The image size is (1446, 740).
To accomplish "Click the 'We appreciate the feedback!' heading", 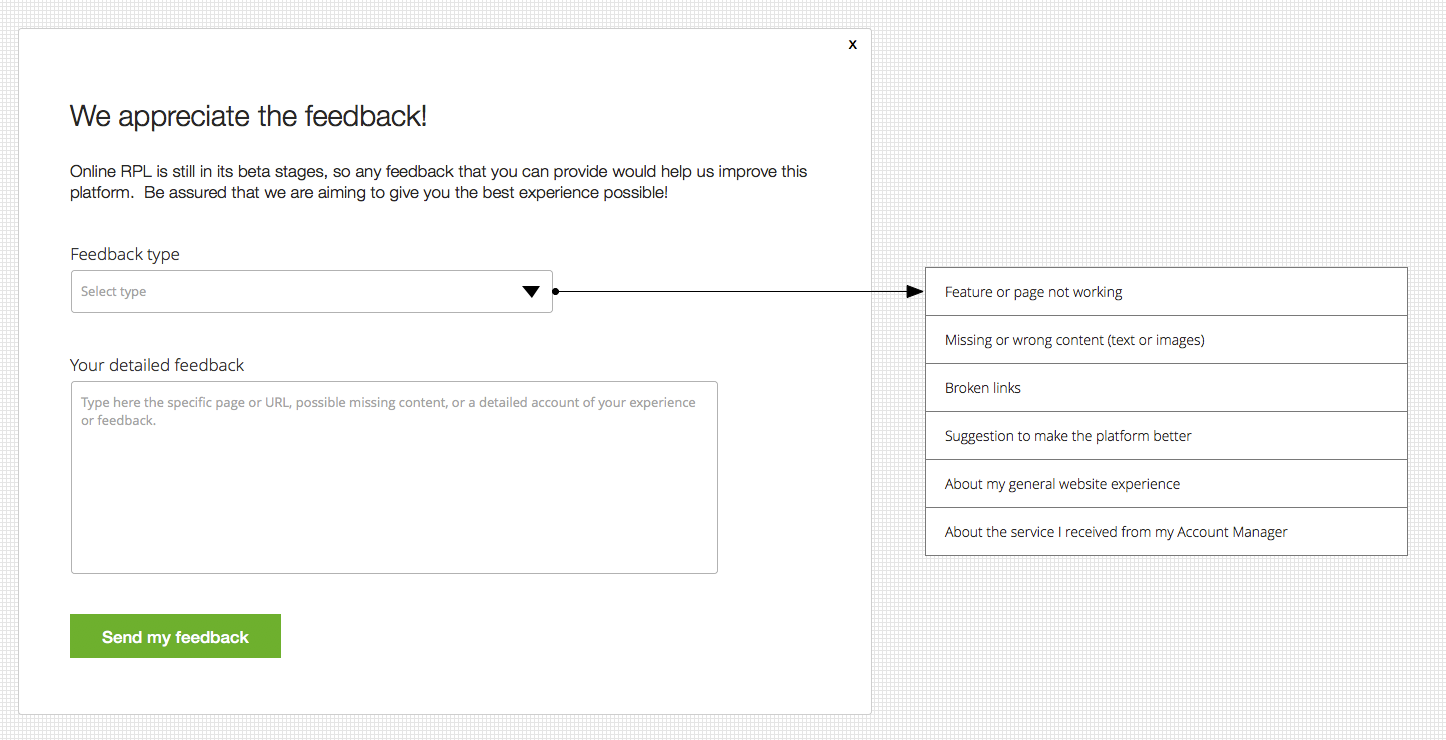I will 248,116.
